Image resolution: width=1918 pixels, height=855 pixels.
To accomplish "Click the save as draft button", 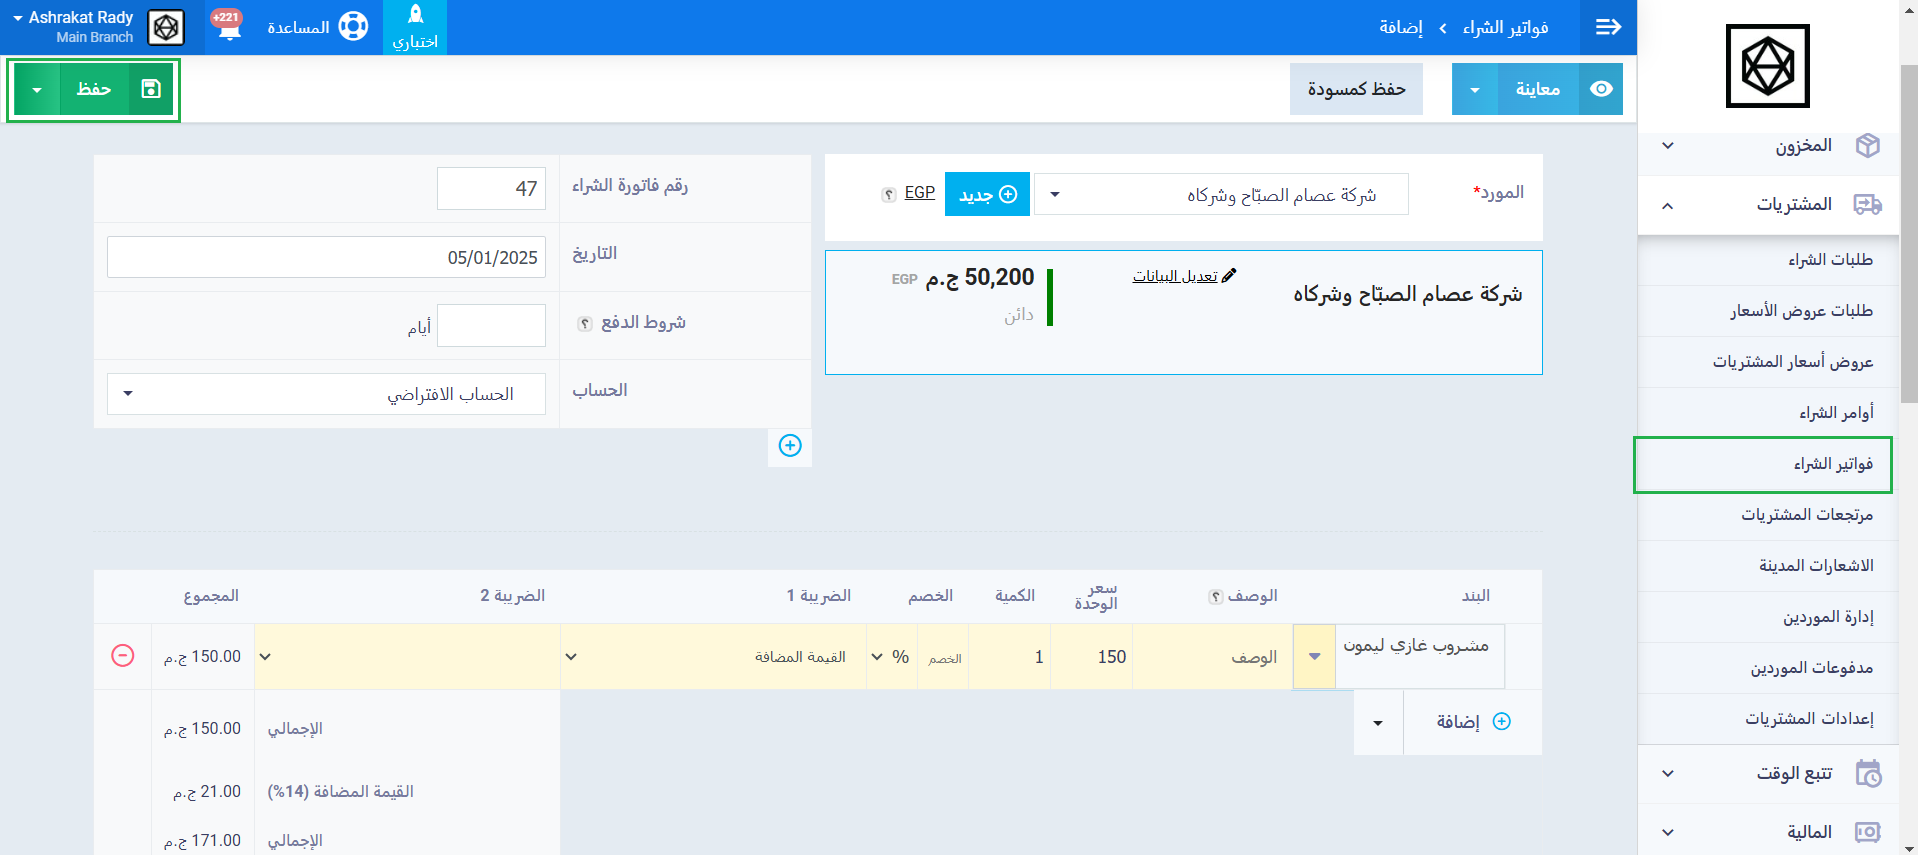I will pyautogui.click(x=1356, y=89).
